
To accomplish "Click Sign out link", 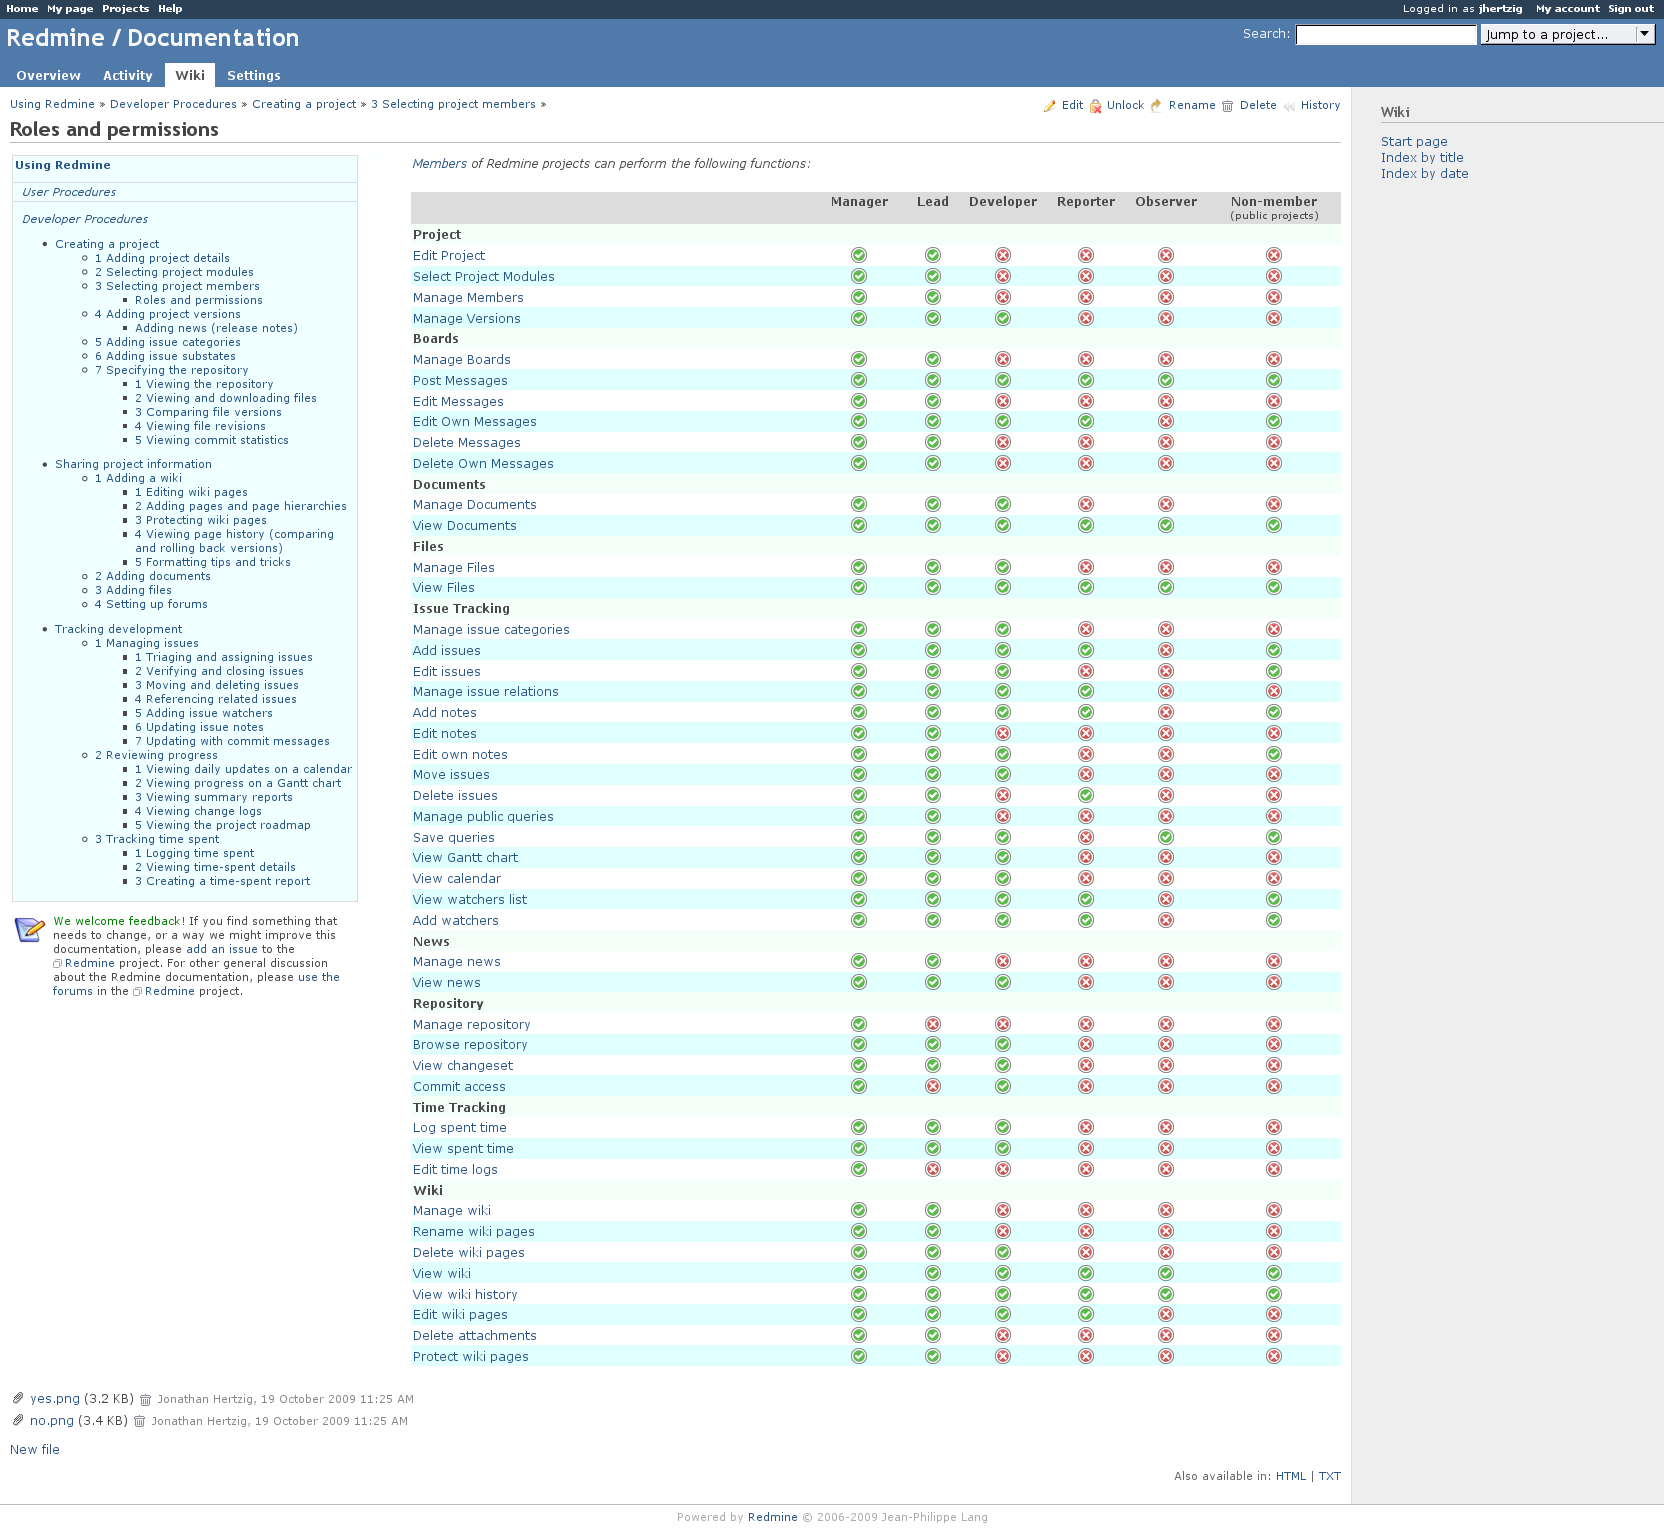I will coord(1631,8).
